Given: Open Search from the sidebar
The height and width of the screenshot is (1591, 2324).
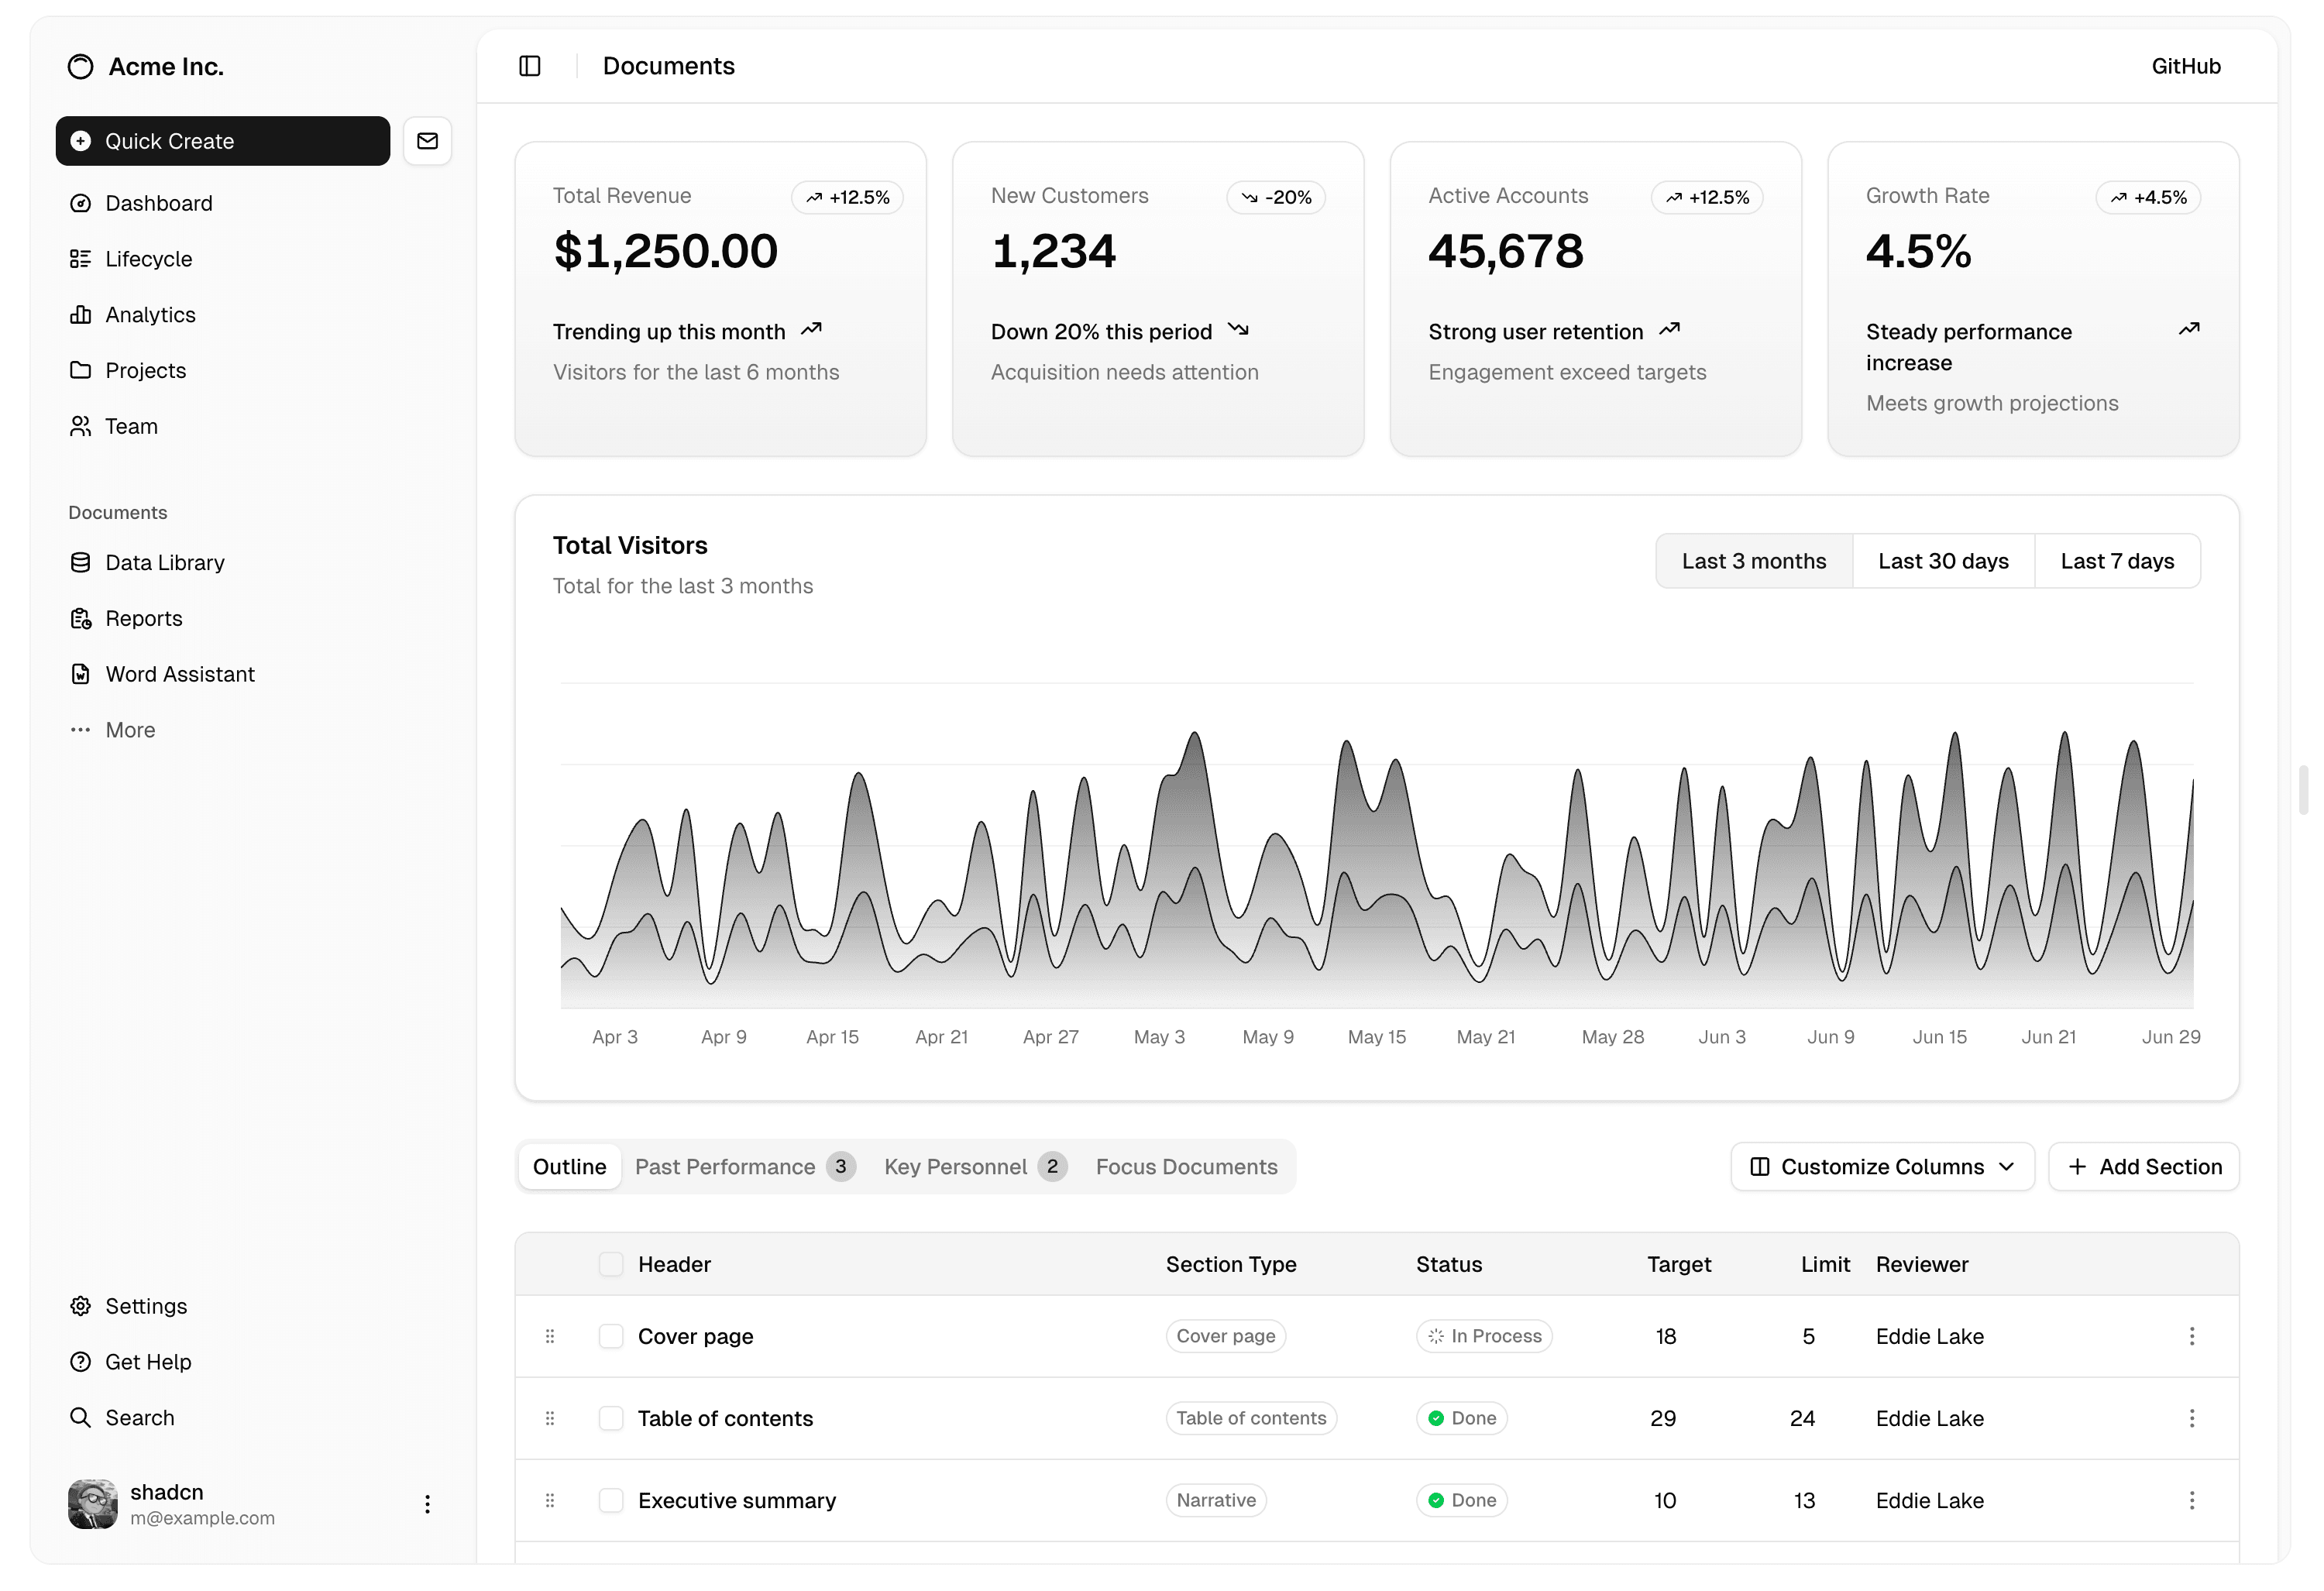Looking at the screenshot, I should click(x=254, y=1419).
